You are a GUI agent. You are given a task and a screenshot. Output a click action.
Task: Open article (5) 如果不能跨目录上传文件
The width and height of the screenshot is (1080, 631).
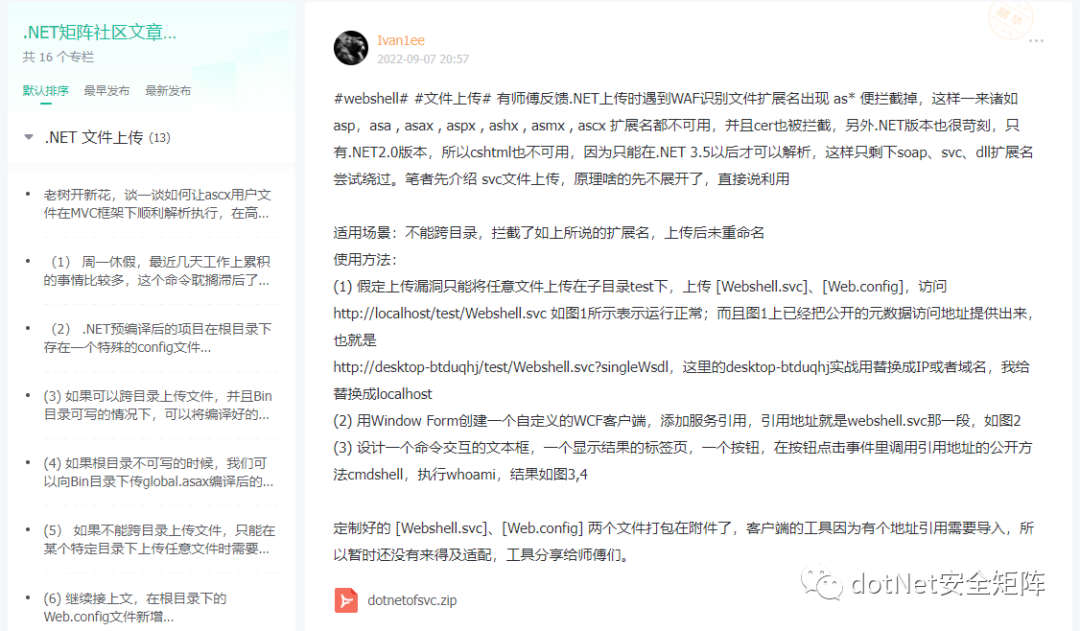click(x=158, y=539)
